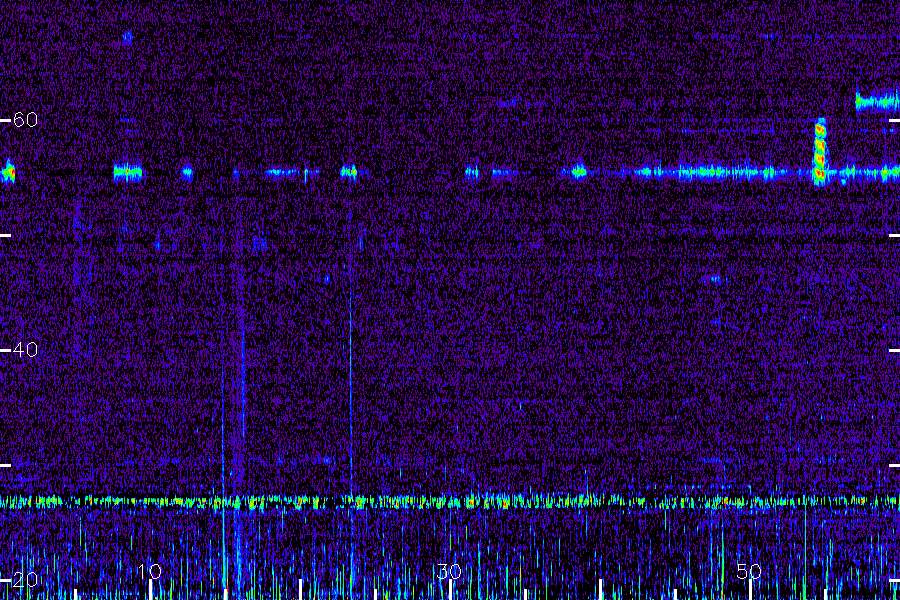Click the "20" frequency axis label
Viewport: 900px width, 600px height.
(x=25, y=579)
